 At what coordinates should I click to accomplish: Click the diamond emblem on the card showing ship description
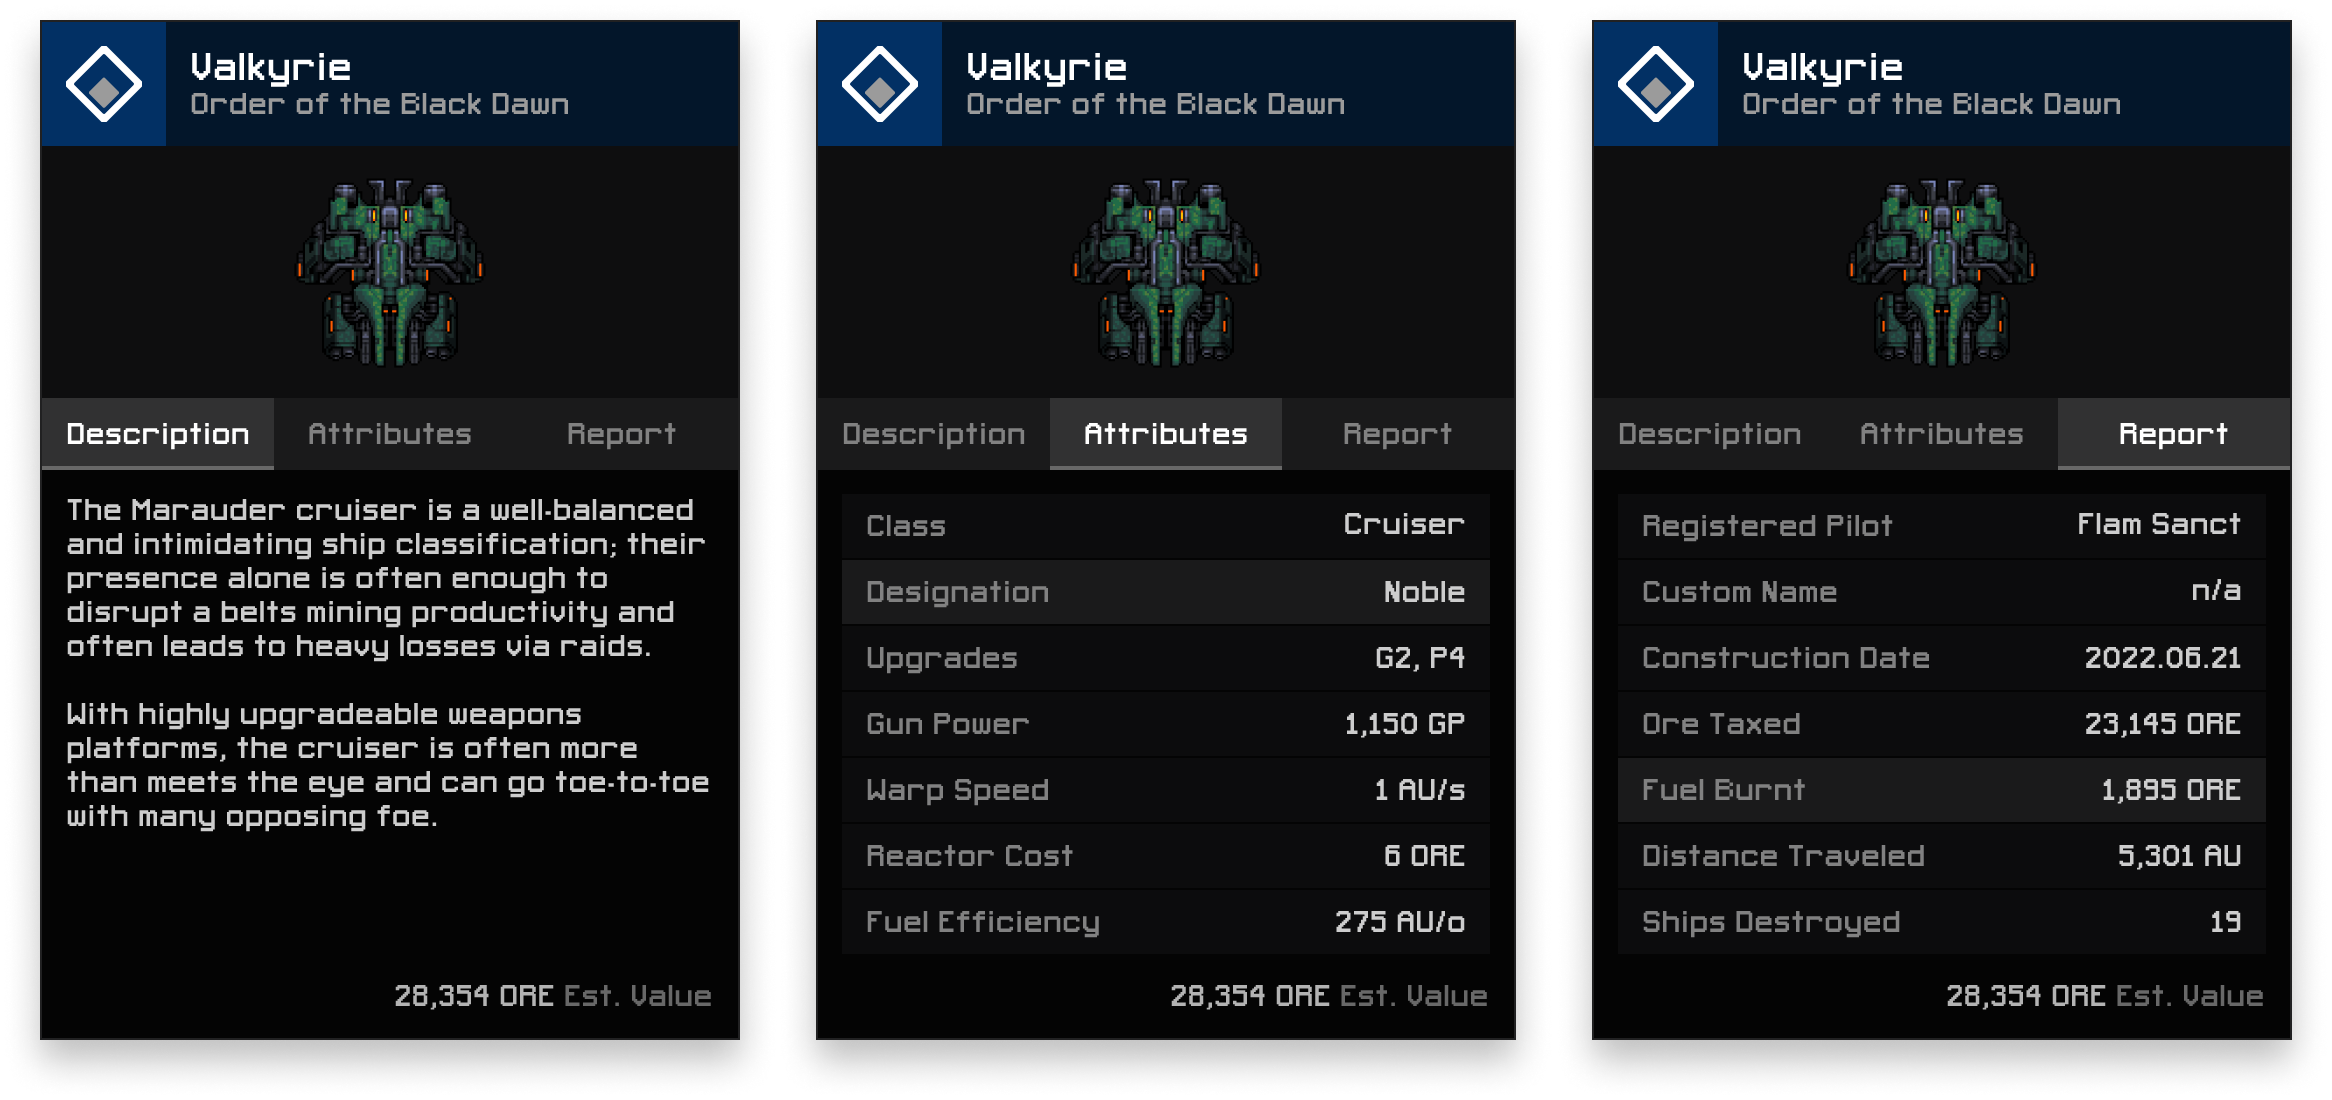(104, 85)
